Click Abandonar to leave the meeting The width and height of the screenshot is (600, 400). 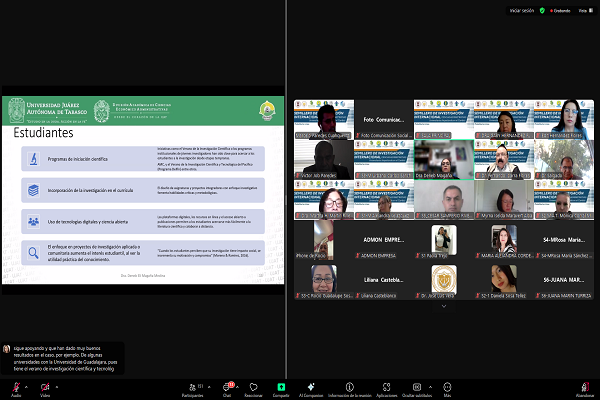(x=586, y=387)
